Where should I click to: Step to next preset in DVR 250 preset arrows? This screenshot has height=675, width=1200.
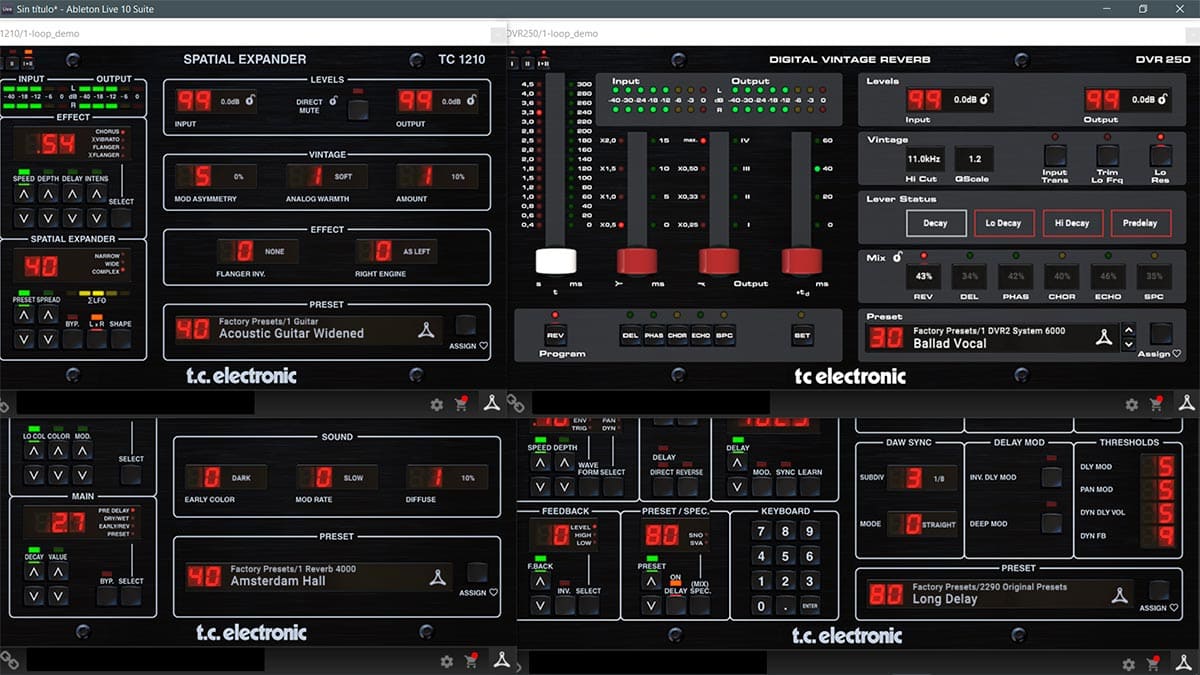click(x=1129, y=344)
